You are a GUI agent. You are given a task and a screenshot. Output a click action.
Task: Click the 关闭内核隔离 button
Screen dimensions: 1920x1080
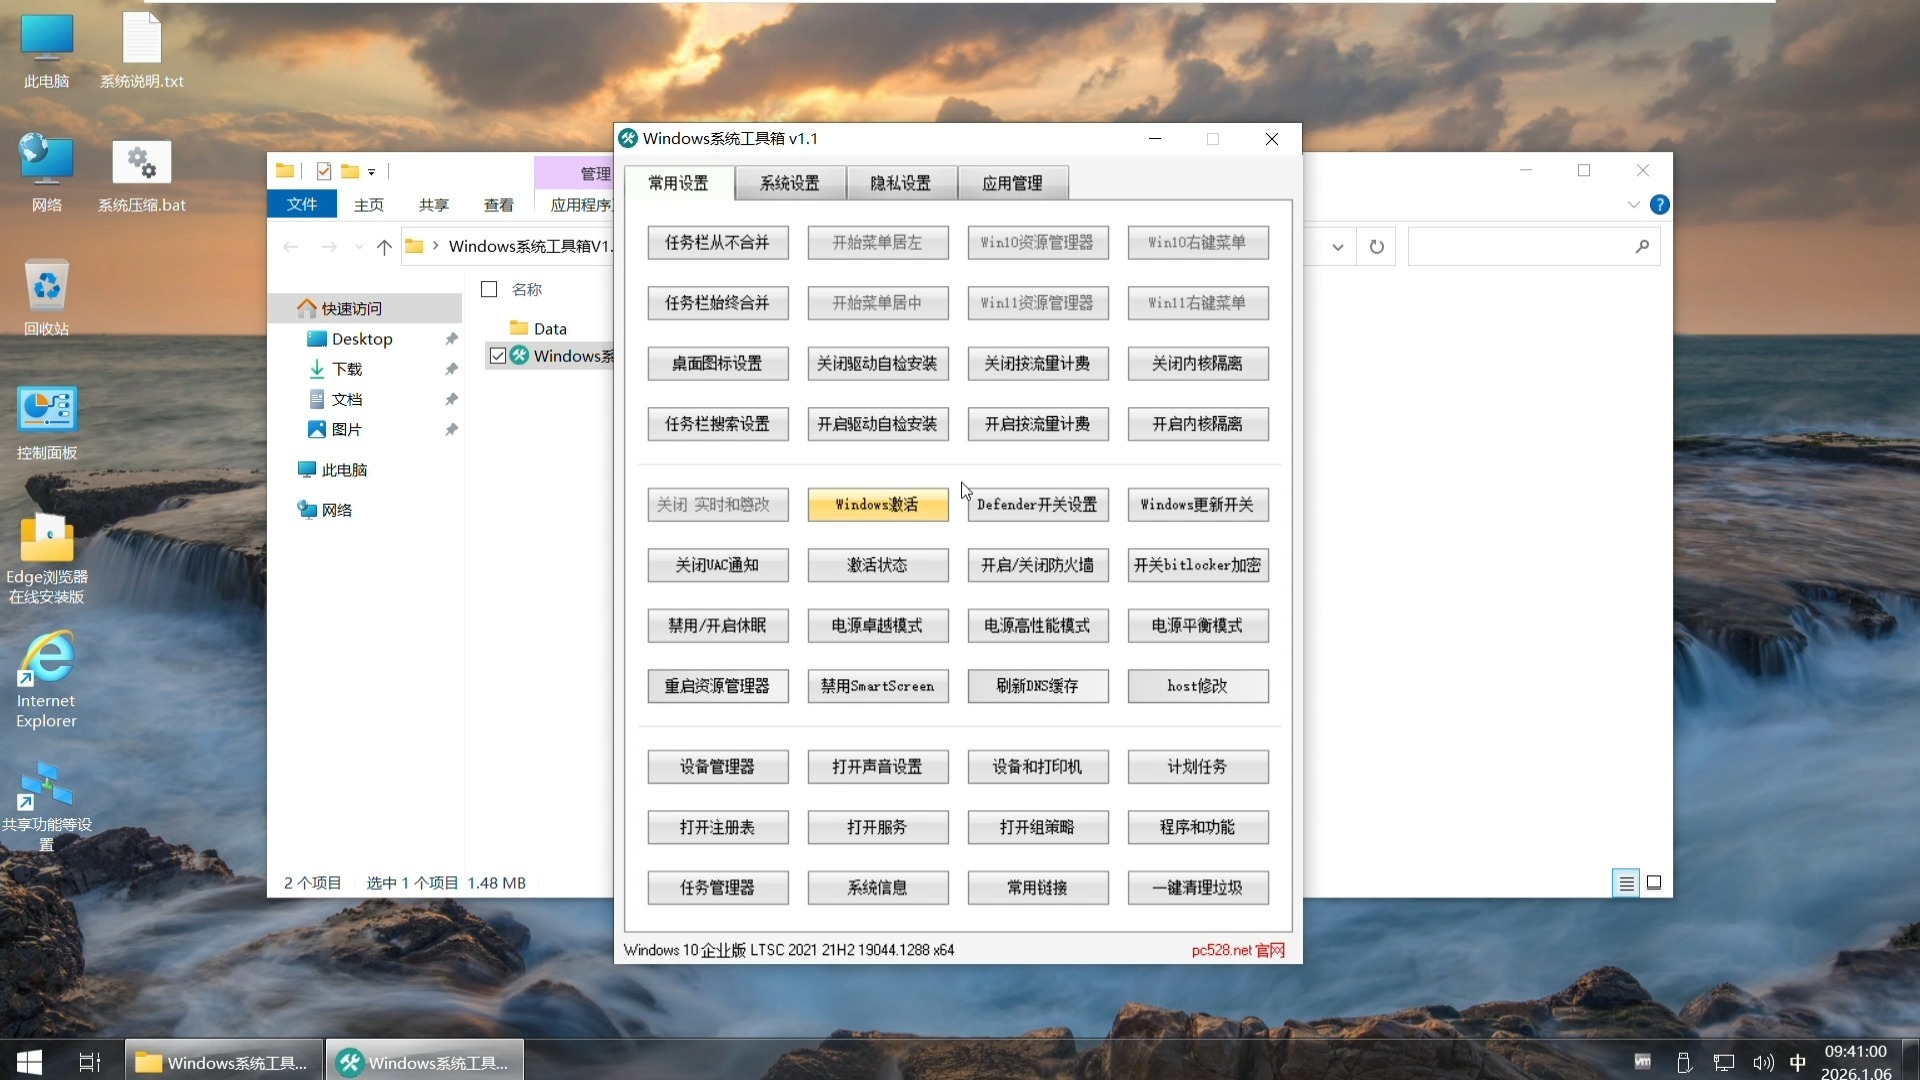(1198, 364)
